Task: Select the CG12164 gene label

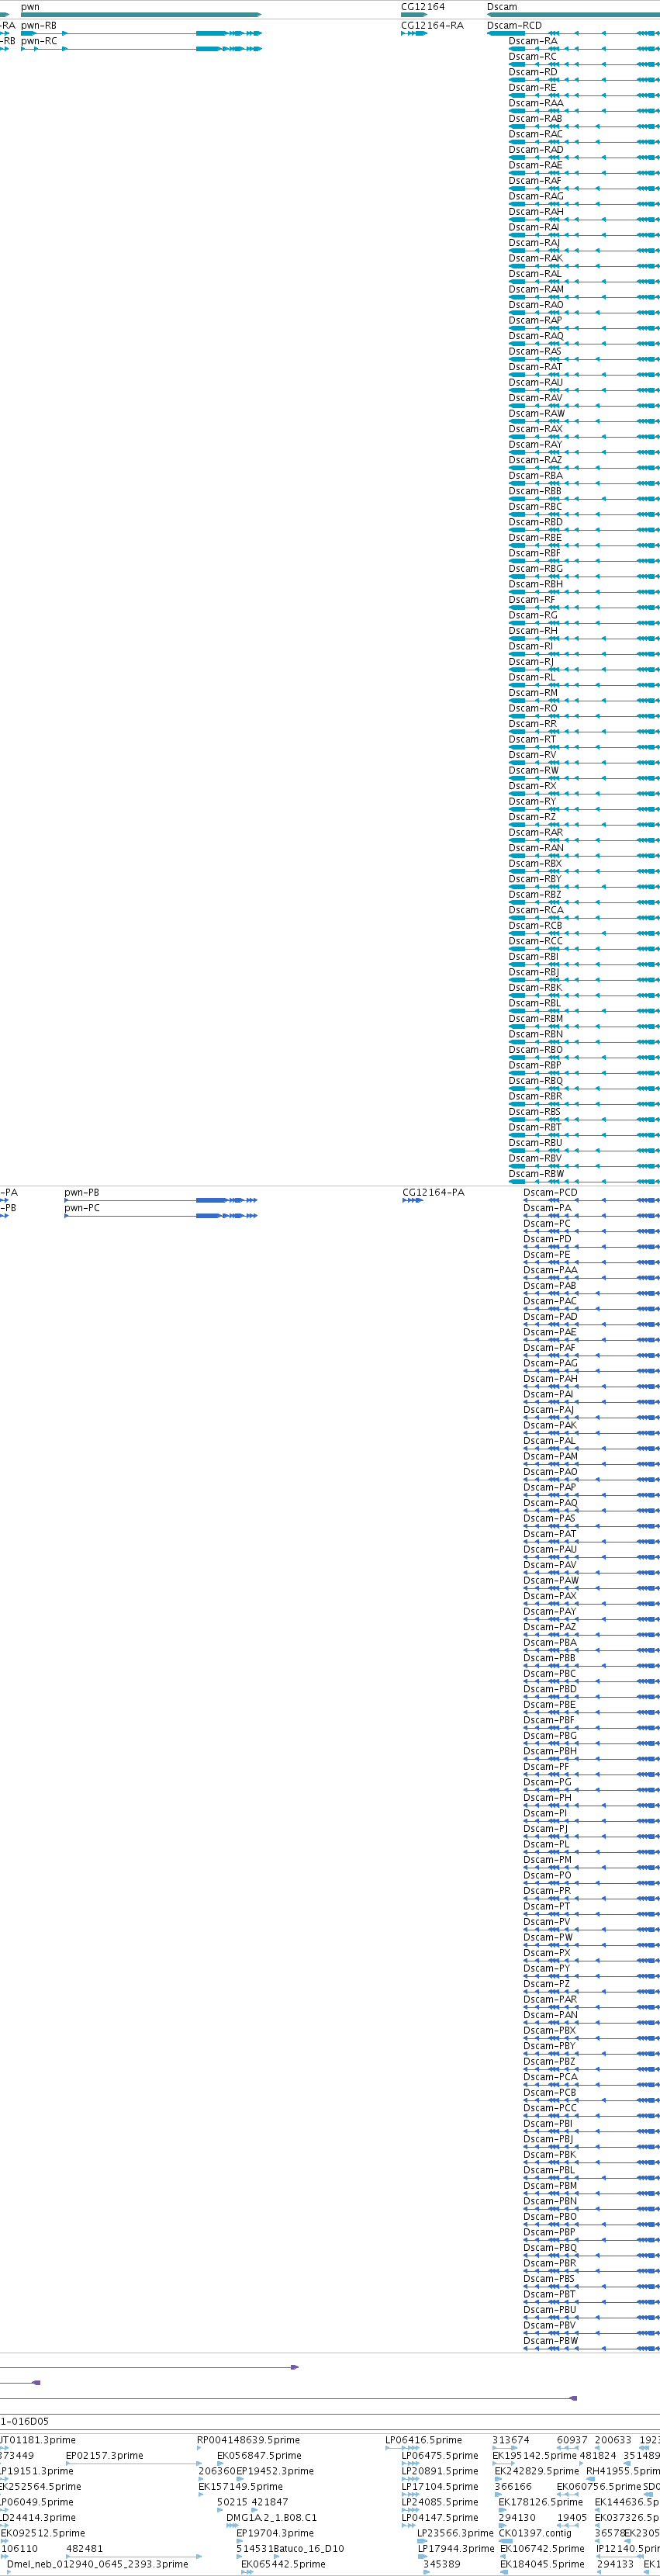Action: 423,7
